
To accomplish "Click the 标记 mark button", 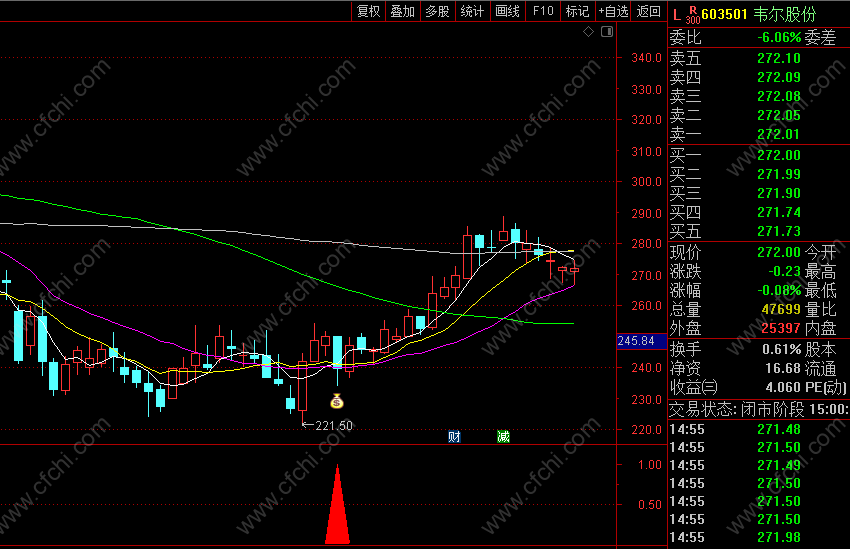I will pos(577,11).
